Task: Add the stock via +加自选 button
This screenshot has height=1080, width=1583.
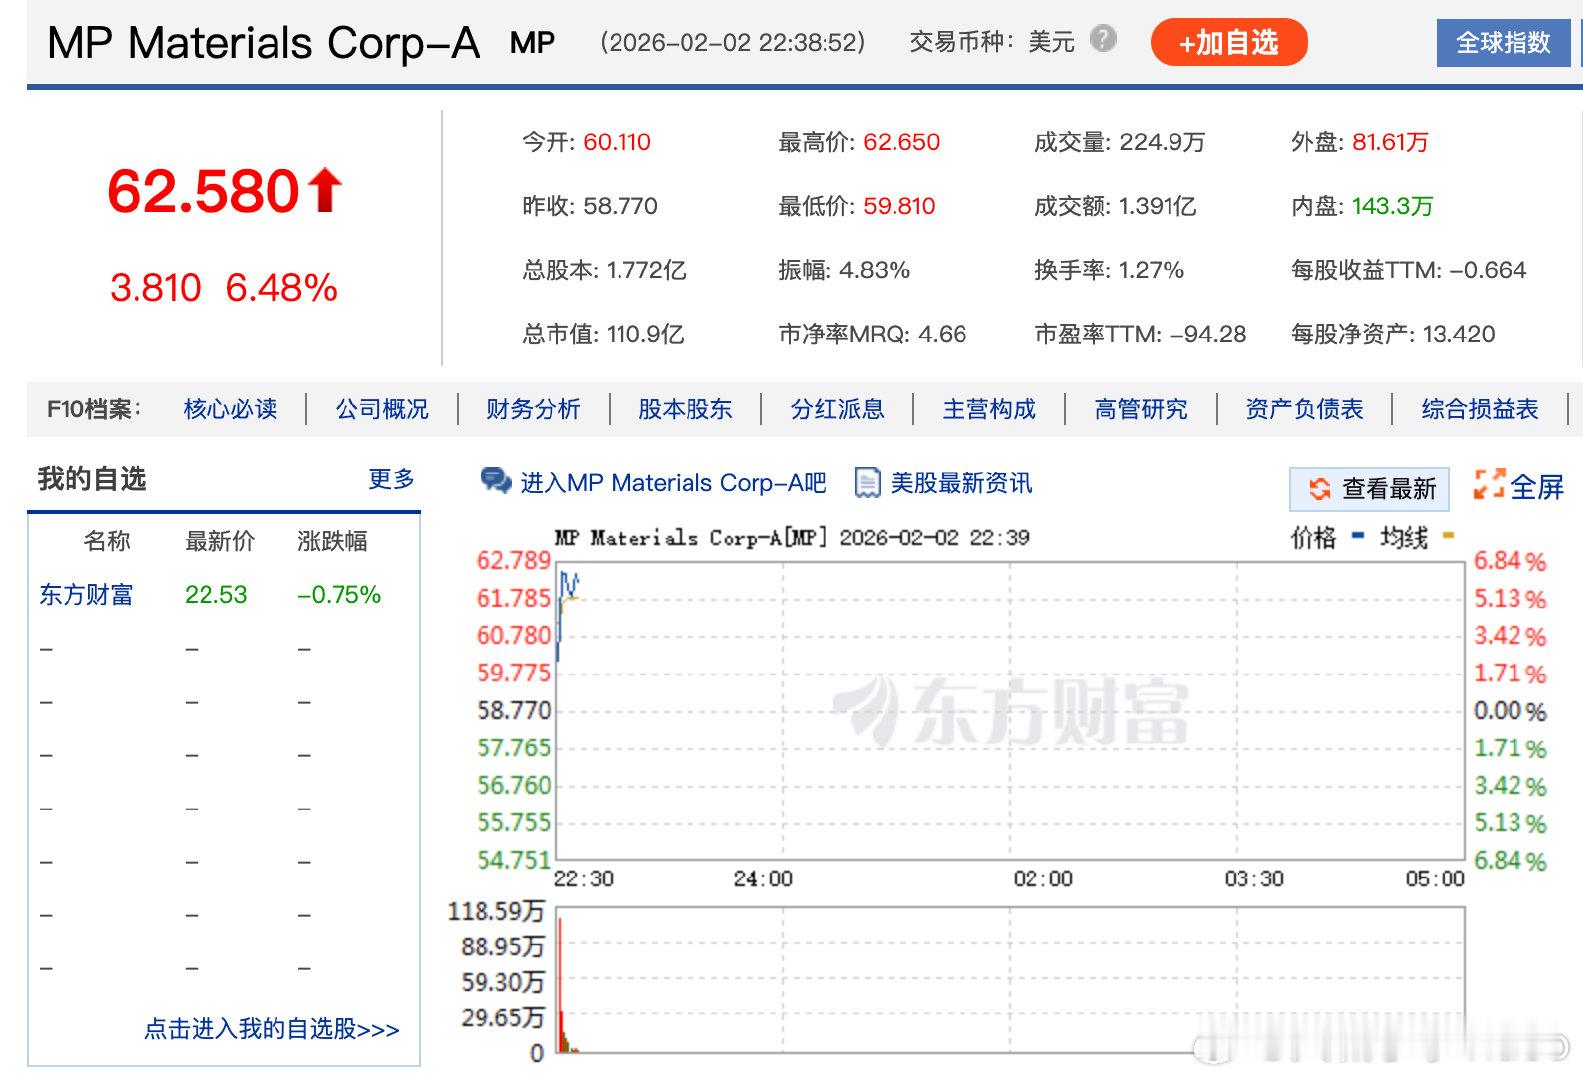Action: (x=1229, y=42)
